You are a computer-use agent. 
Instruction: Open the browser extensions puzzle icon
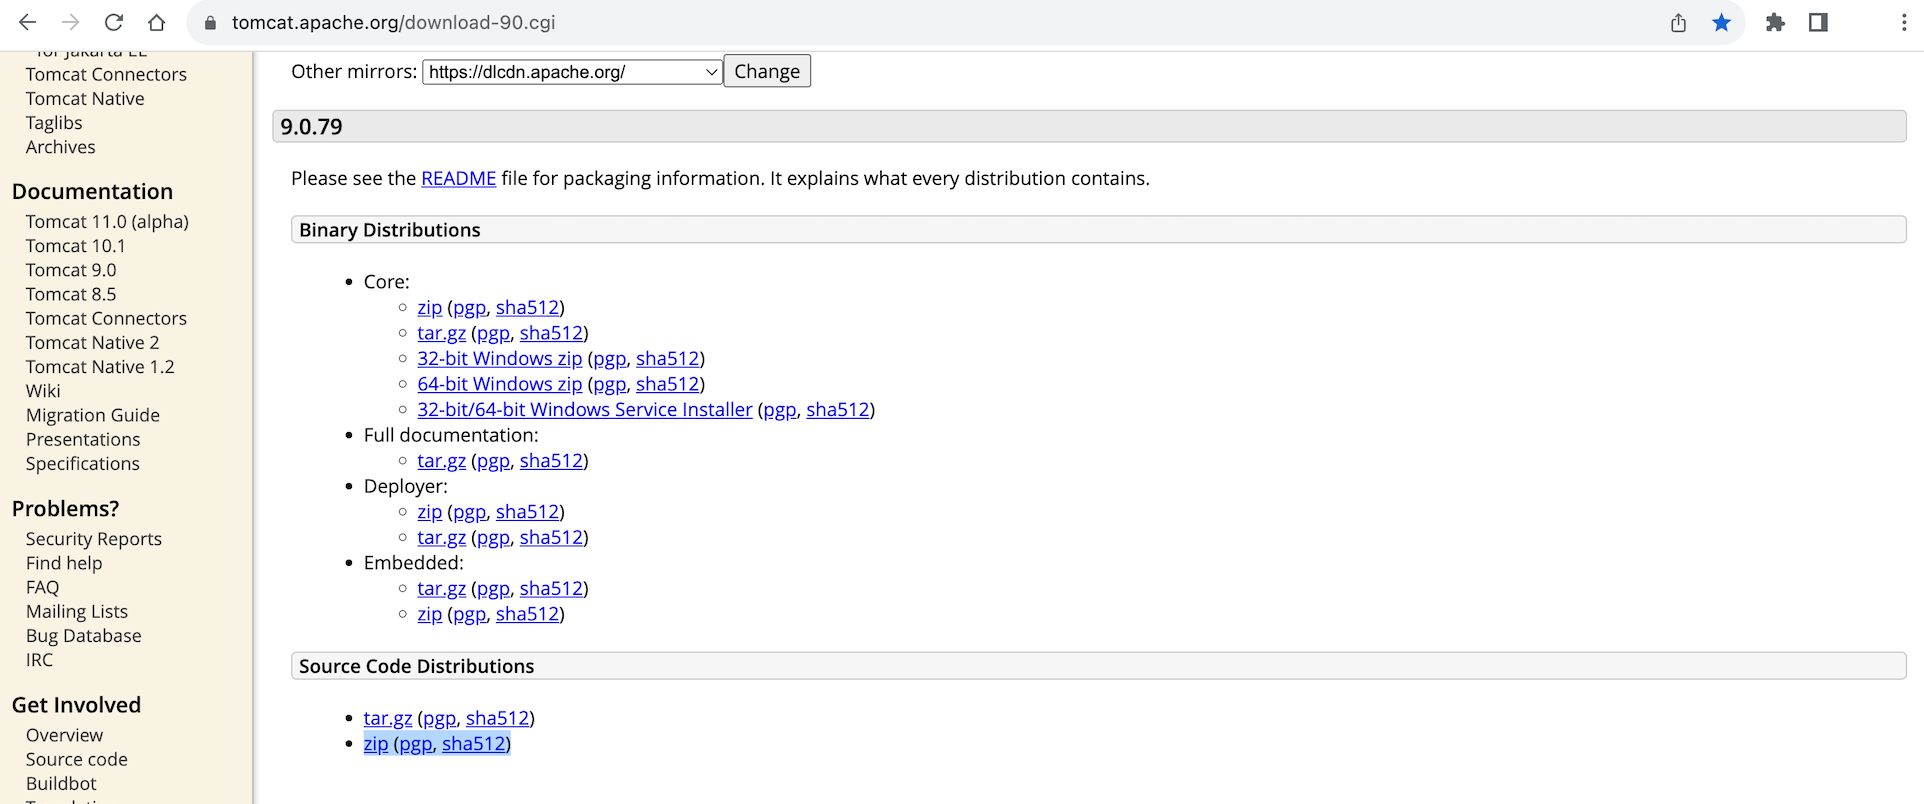point(1775,22)
